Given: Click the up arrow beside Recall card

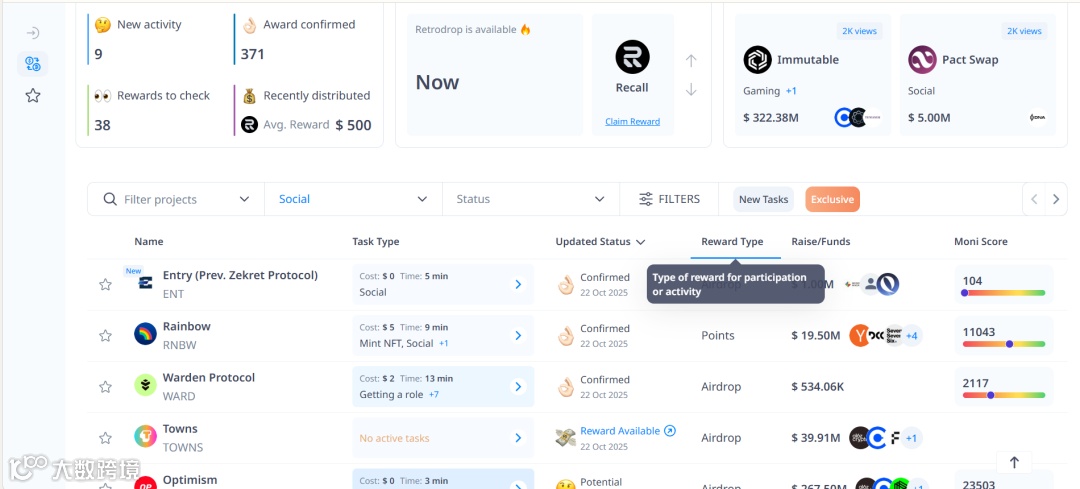Looking at the screenshot, I should [x=691, y=61].
